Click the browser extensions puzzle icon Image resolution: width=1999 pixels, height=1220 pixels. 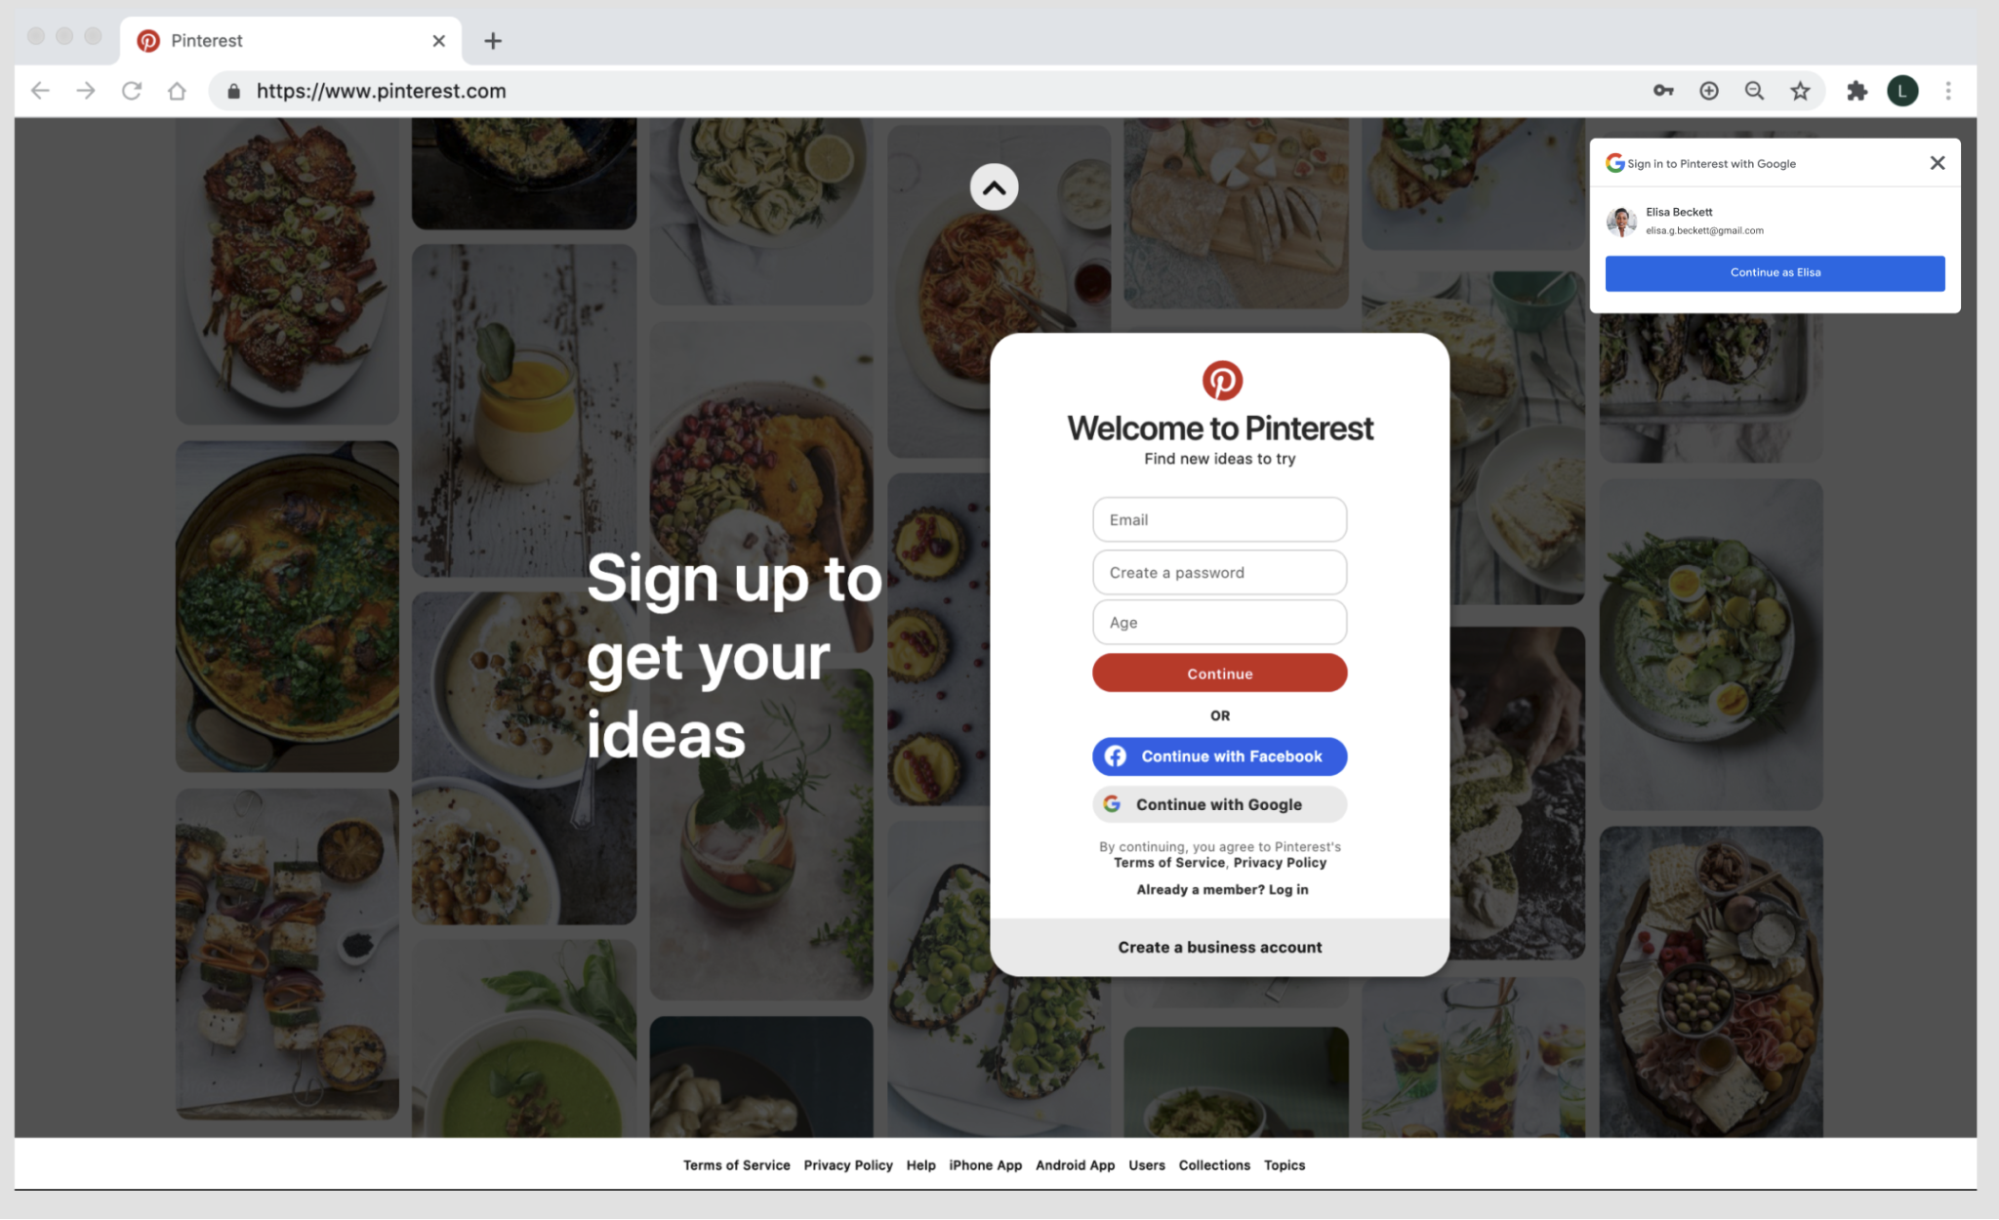tap(1858, 90)
